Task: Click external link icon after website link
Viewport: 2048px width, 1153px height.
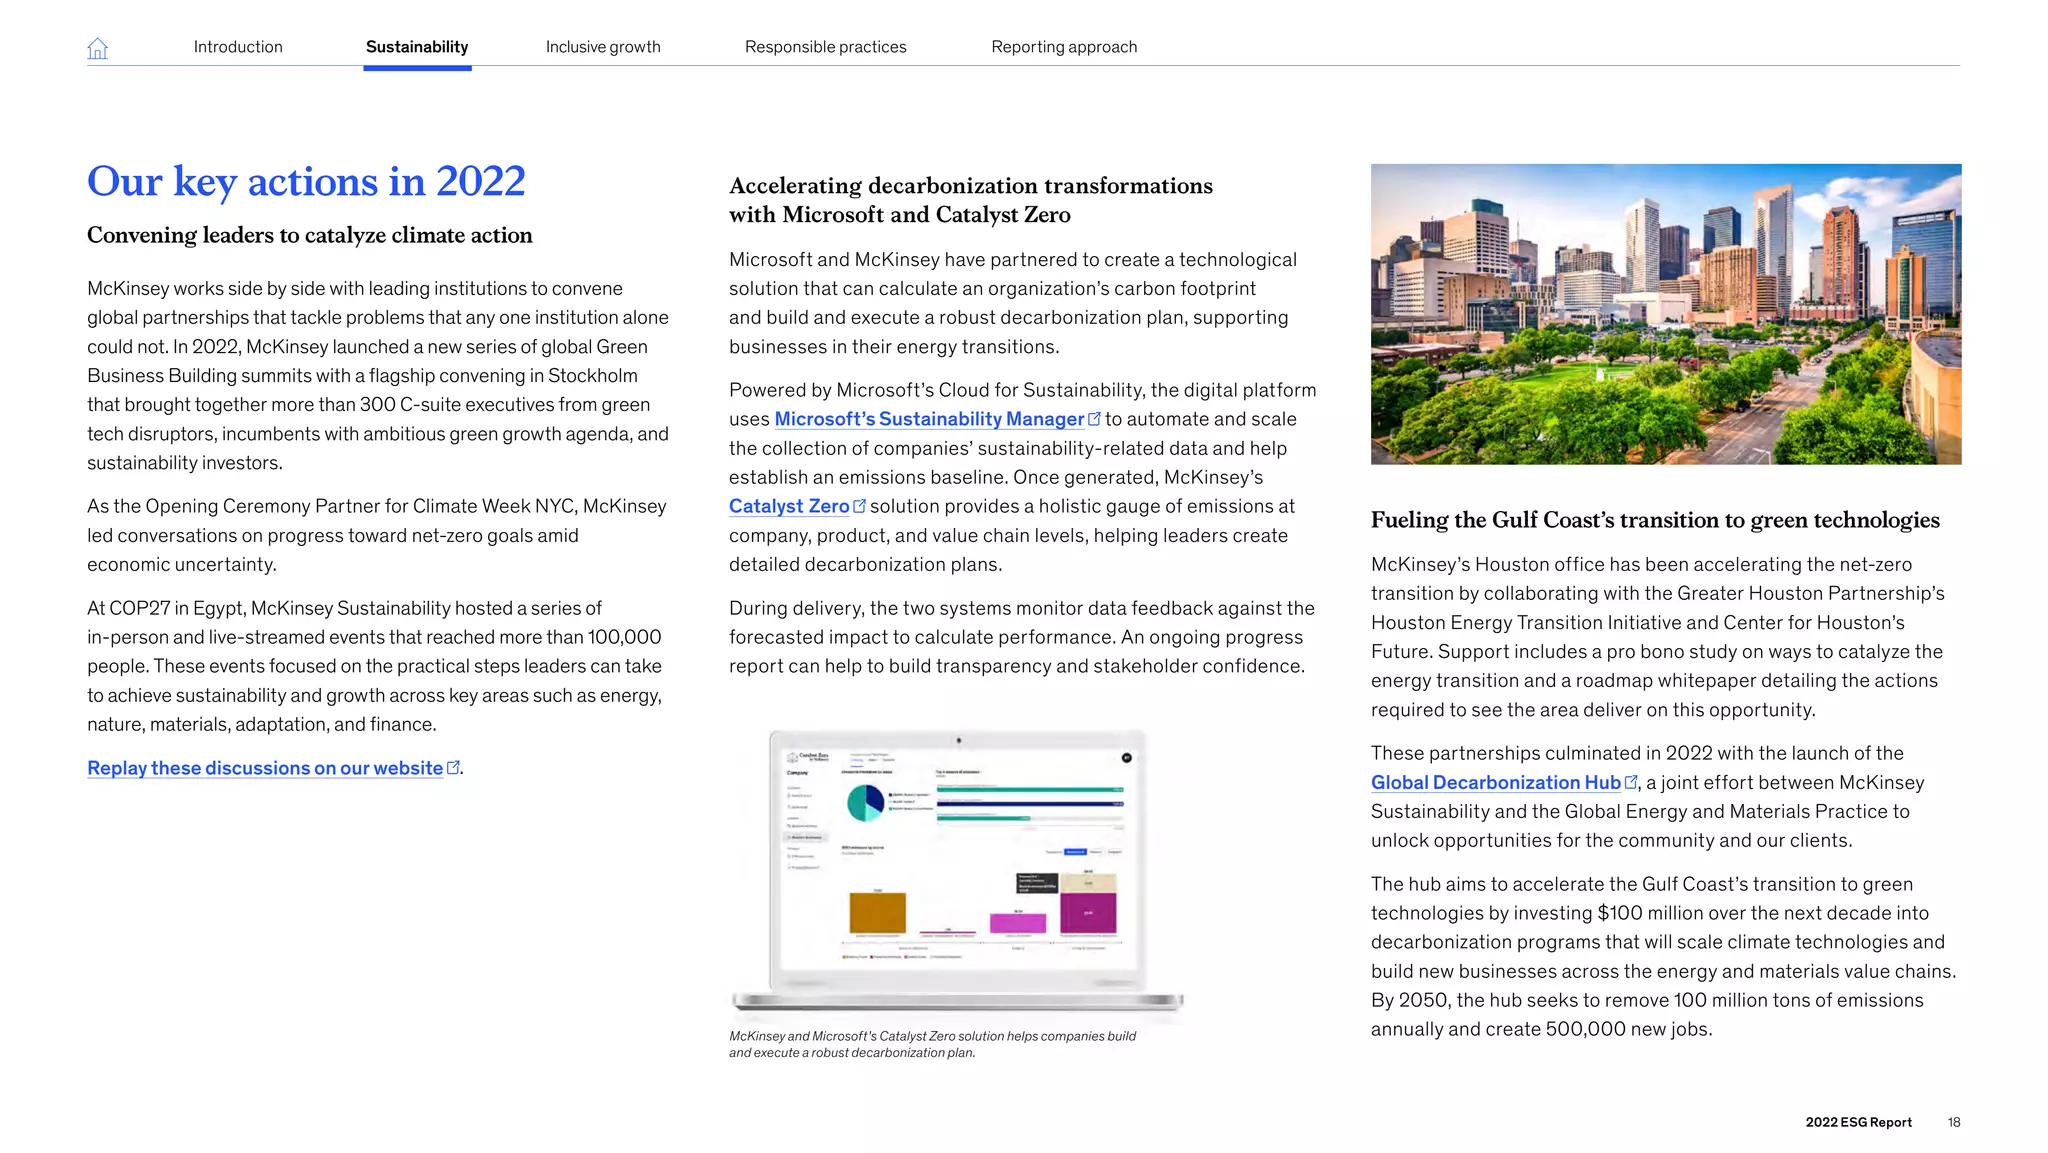Action: pyautogui.click(x=453, y=767)
